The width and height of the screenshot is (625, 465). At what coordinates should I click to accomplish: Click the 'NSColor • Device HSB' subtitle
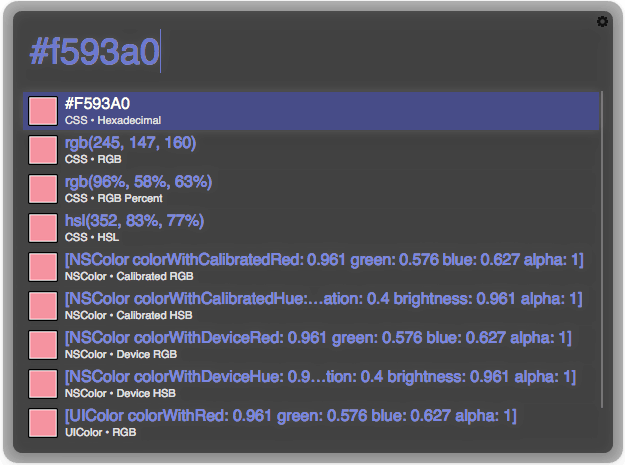pos(120,394)
